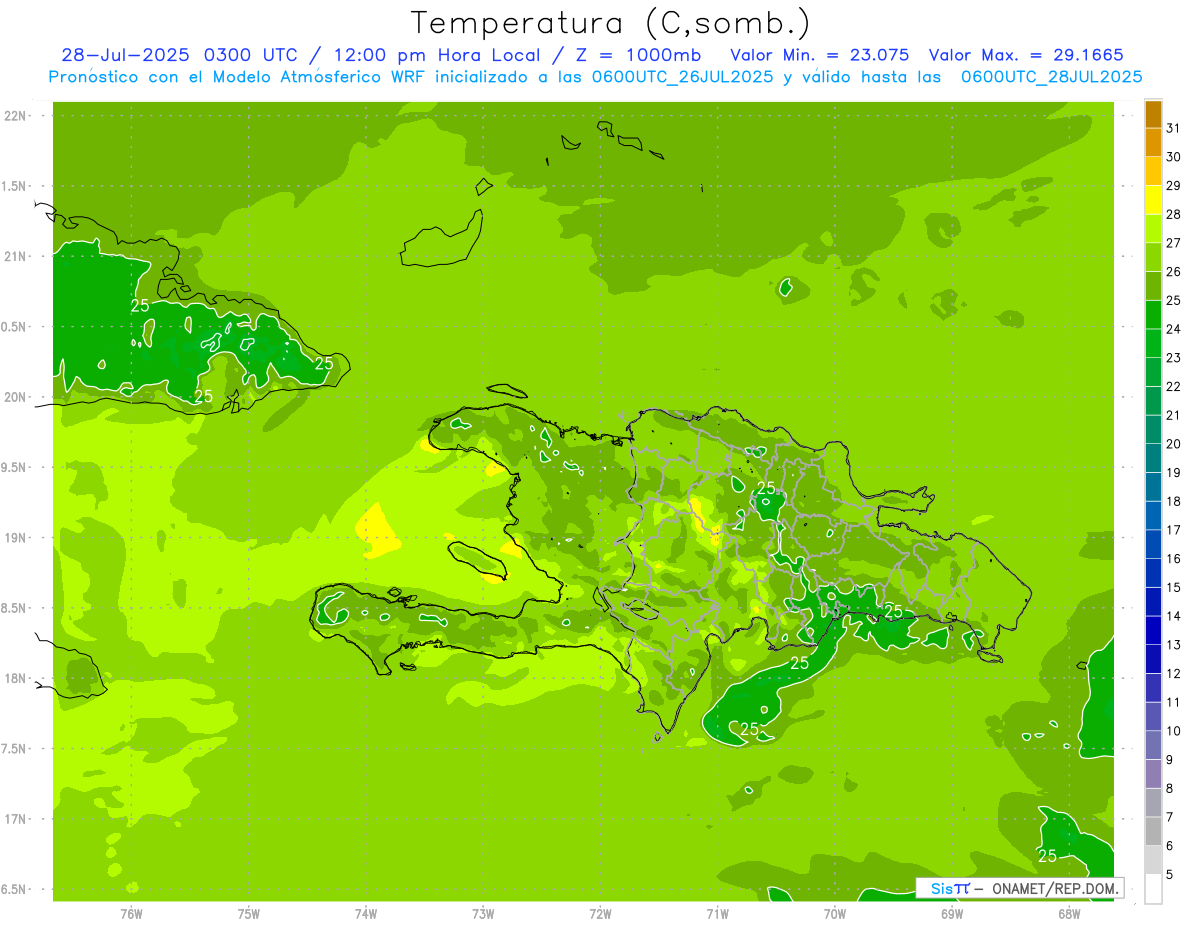
Task: Click the '70W' longitude axis label
Action: pyautogui.click(x=834, y=914)
